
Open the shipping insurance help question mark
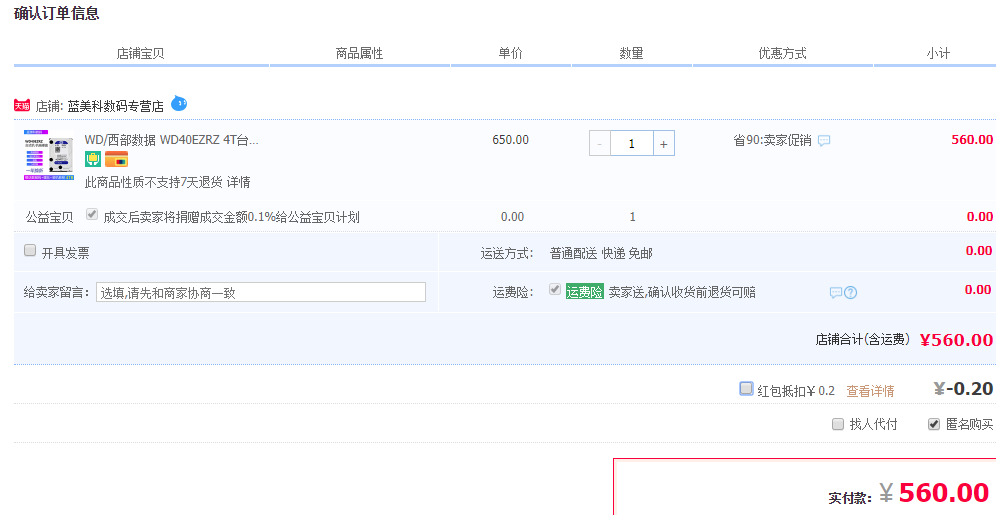point(851,293)
